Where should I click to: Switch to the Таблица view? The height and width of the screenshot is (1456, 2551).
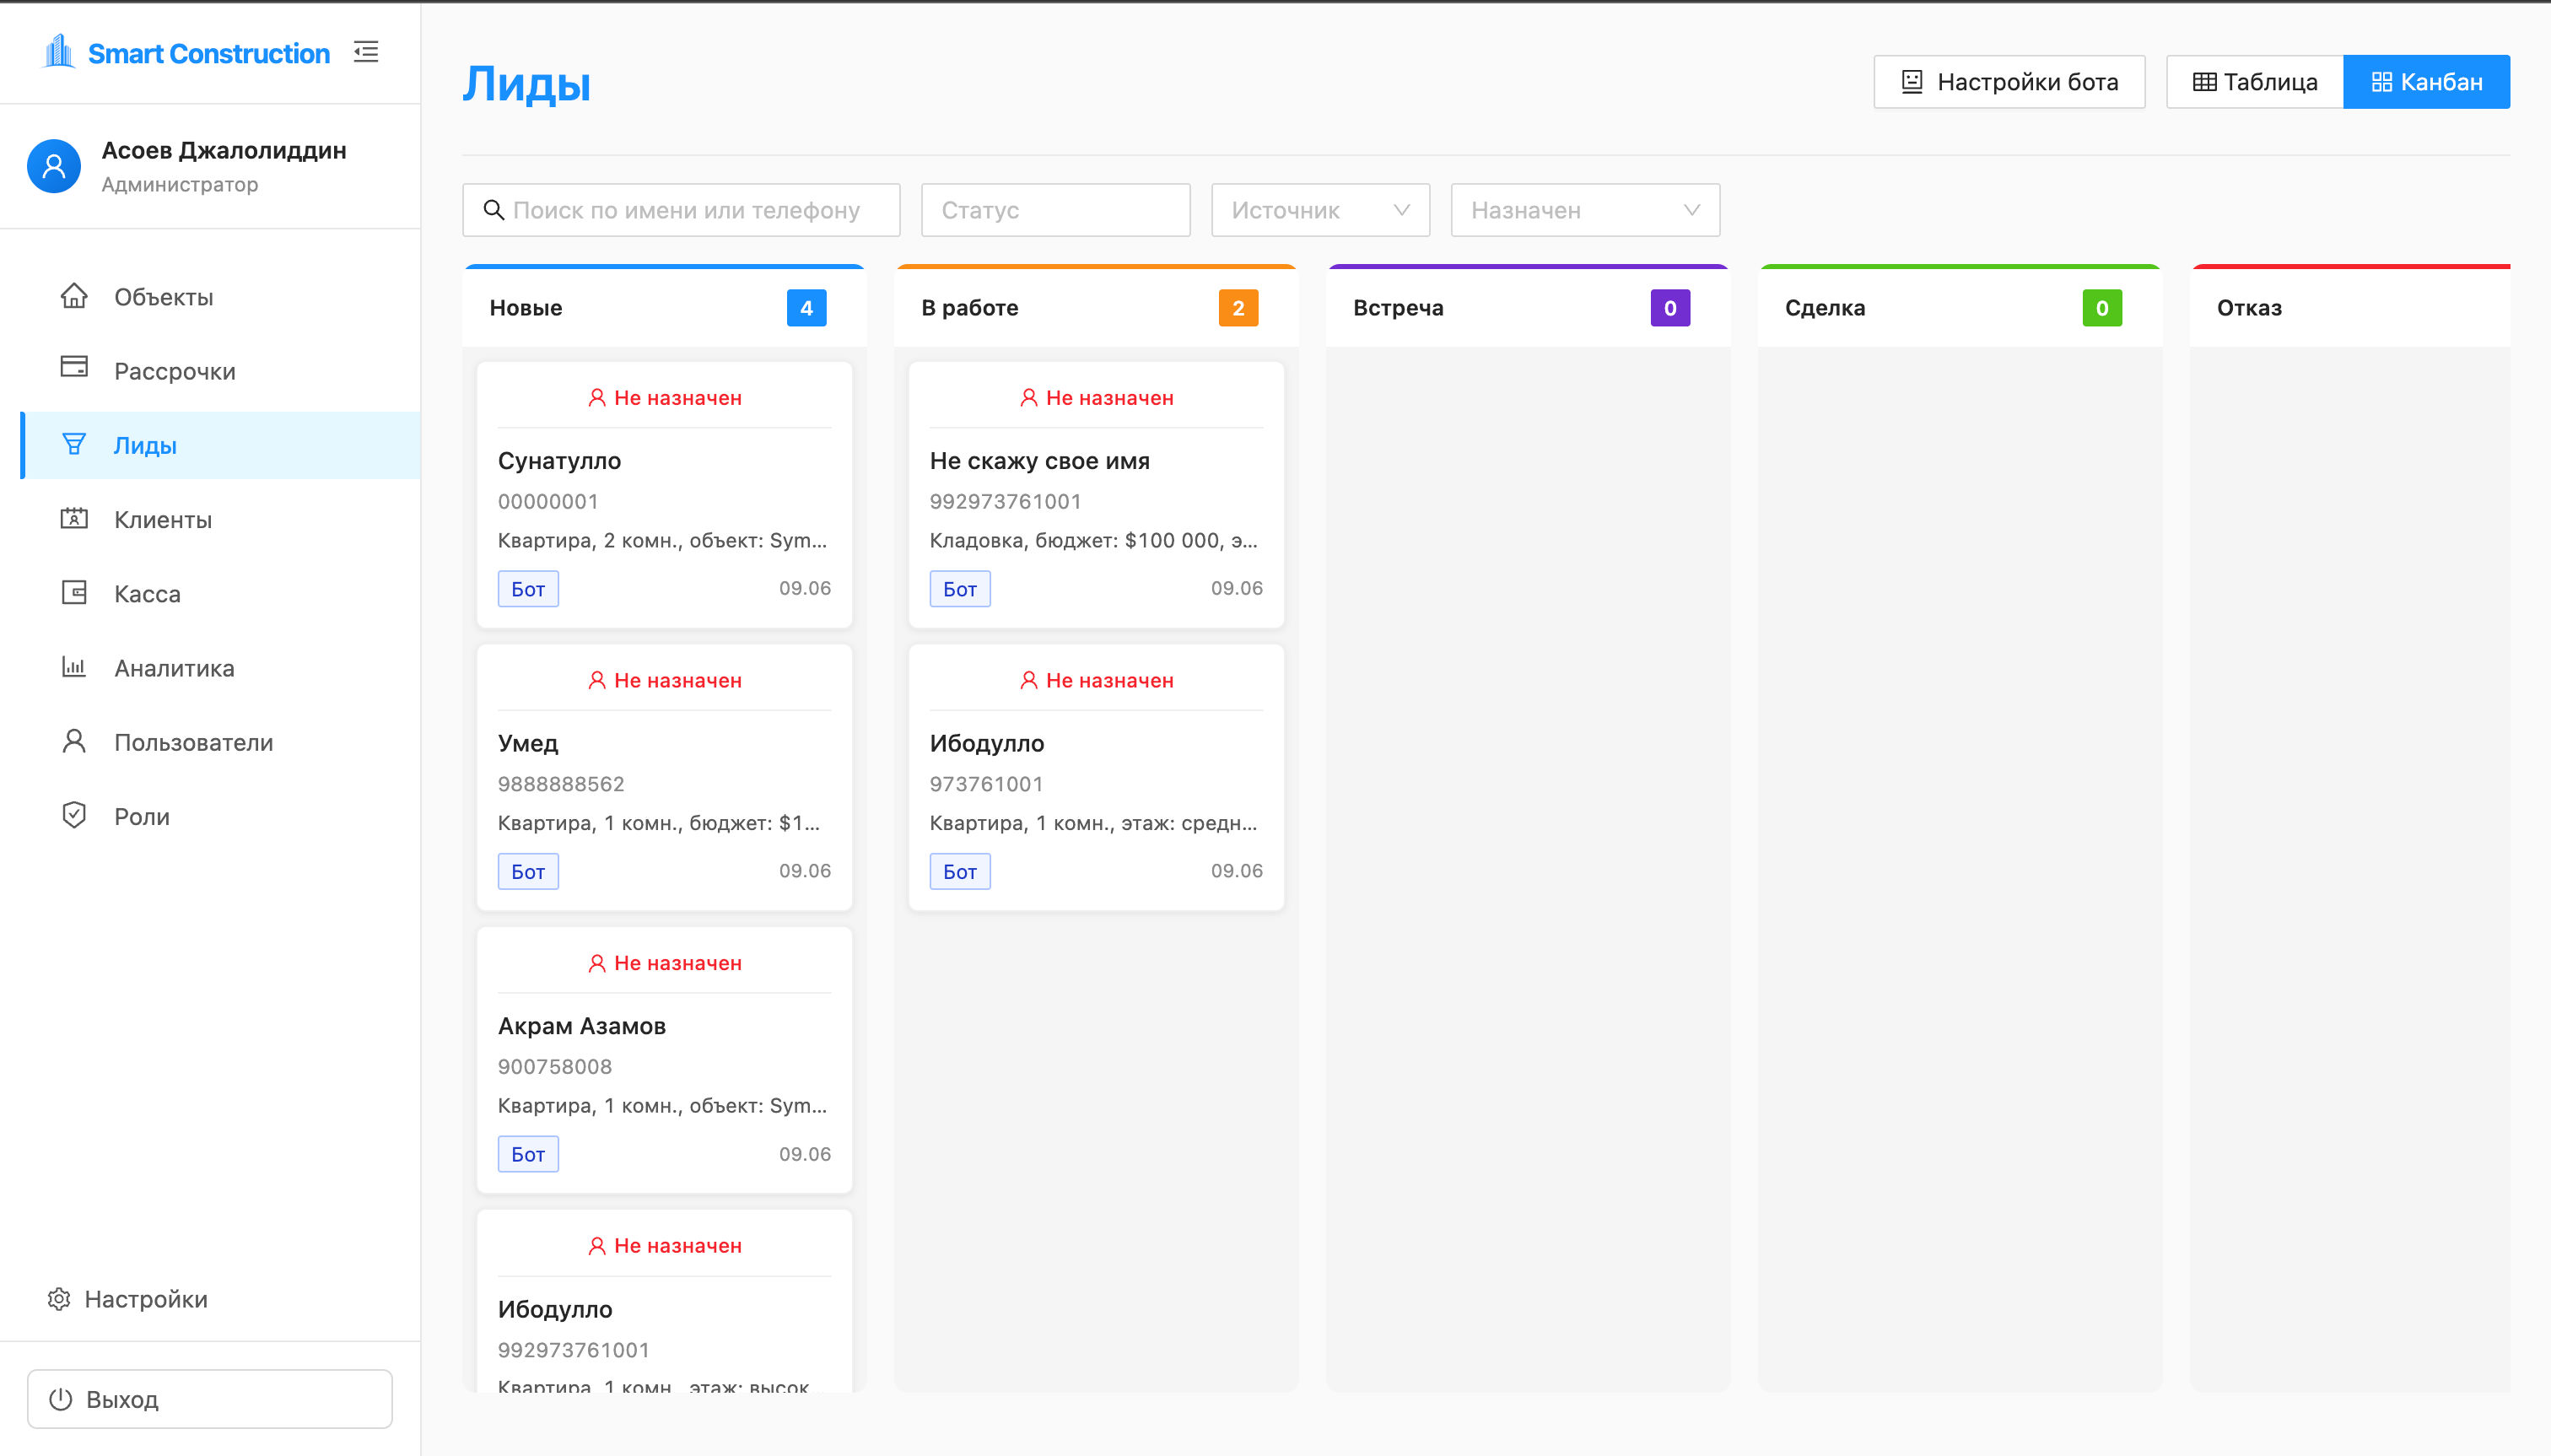(x=2255, y=82)
